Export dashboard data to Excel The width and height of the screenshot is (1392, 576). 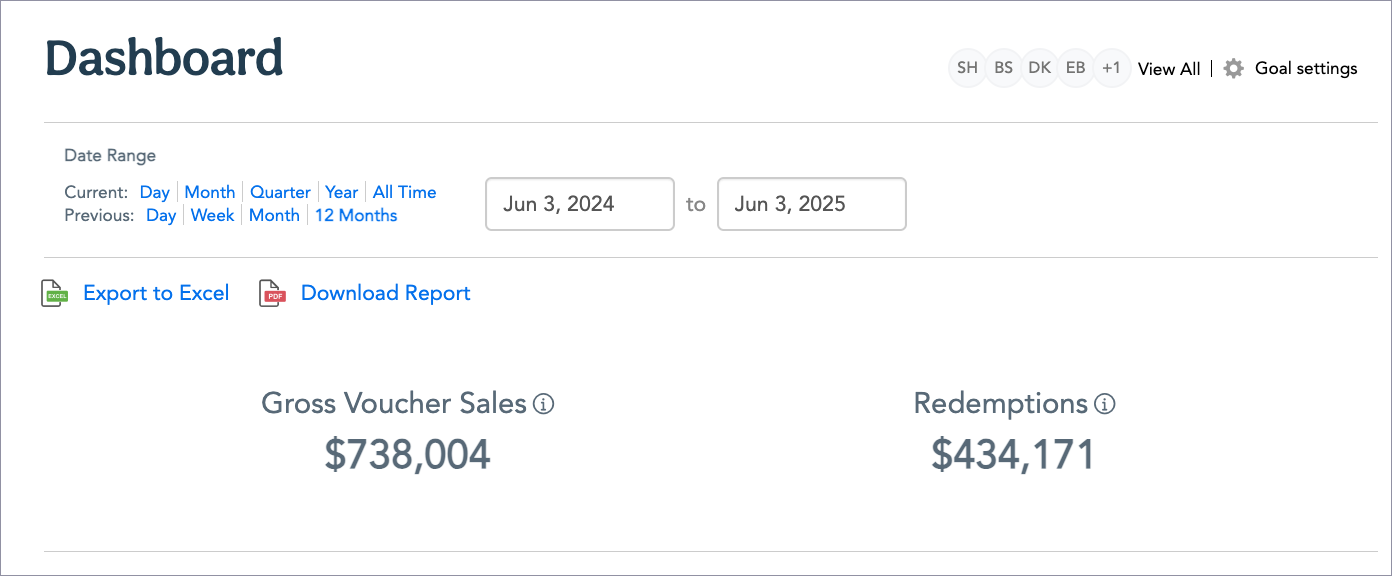[x=156, y=293]
